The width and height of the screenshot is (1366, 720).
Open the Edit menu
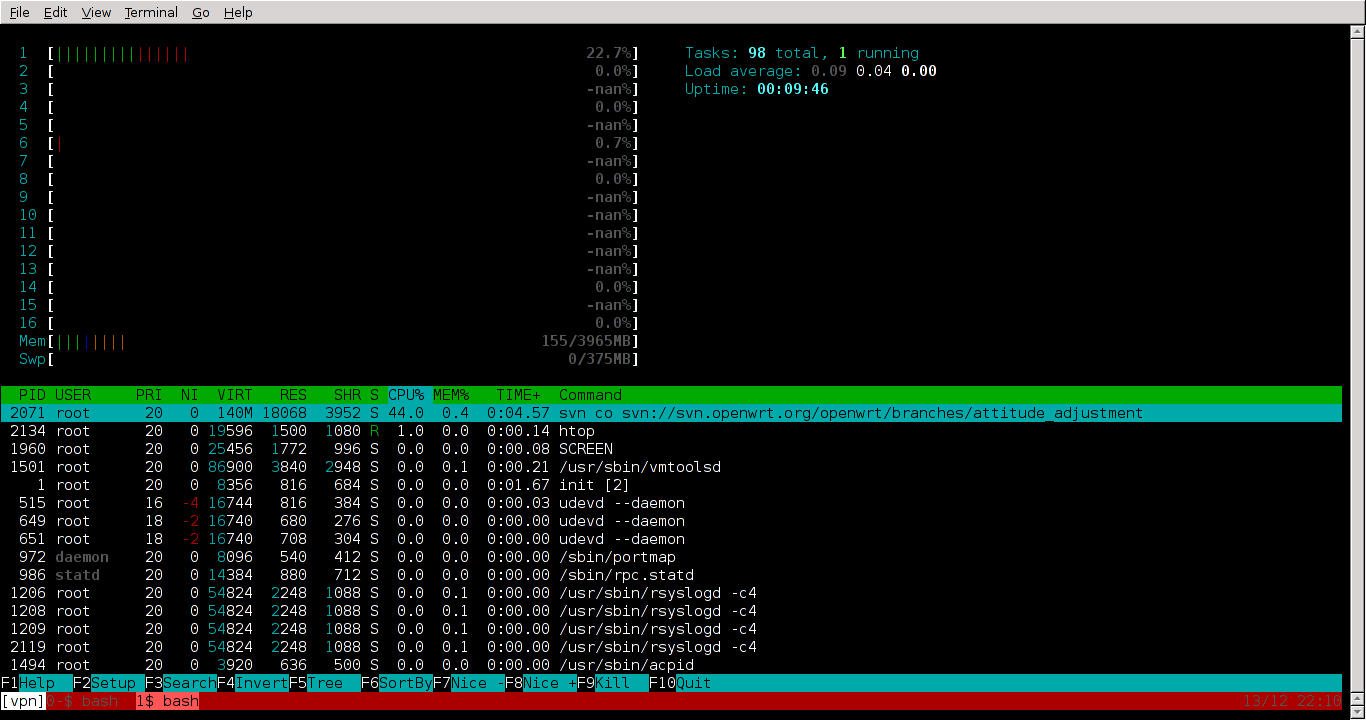click(x=56, y=13)
